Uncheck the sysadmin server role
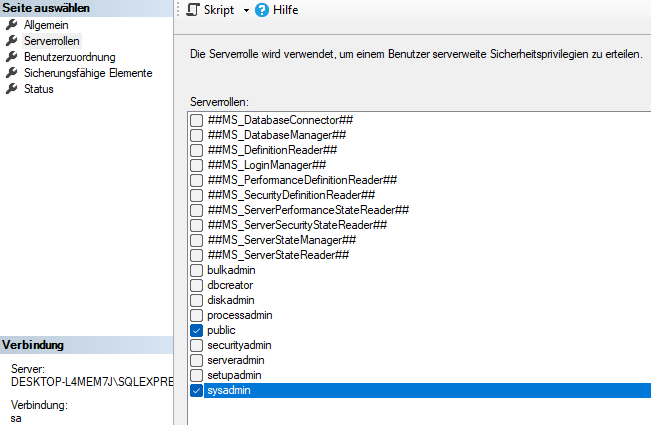 196,390
